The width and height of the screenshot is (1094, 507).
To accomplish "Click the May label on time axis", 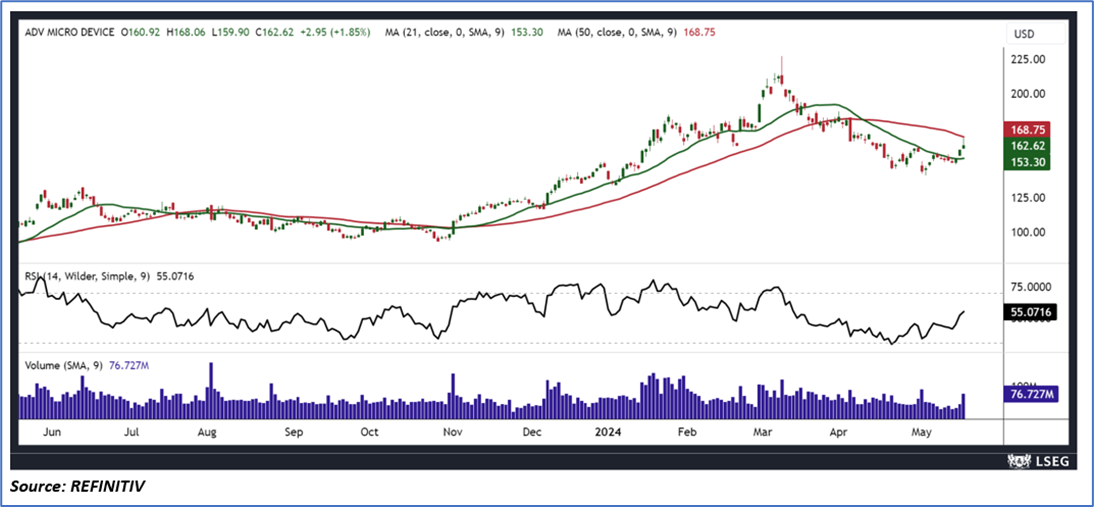I will [923, 432].
